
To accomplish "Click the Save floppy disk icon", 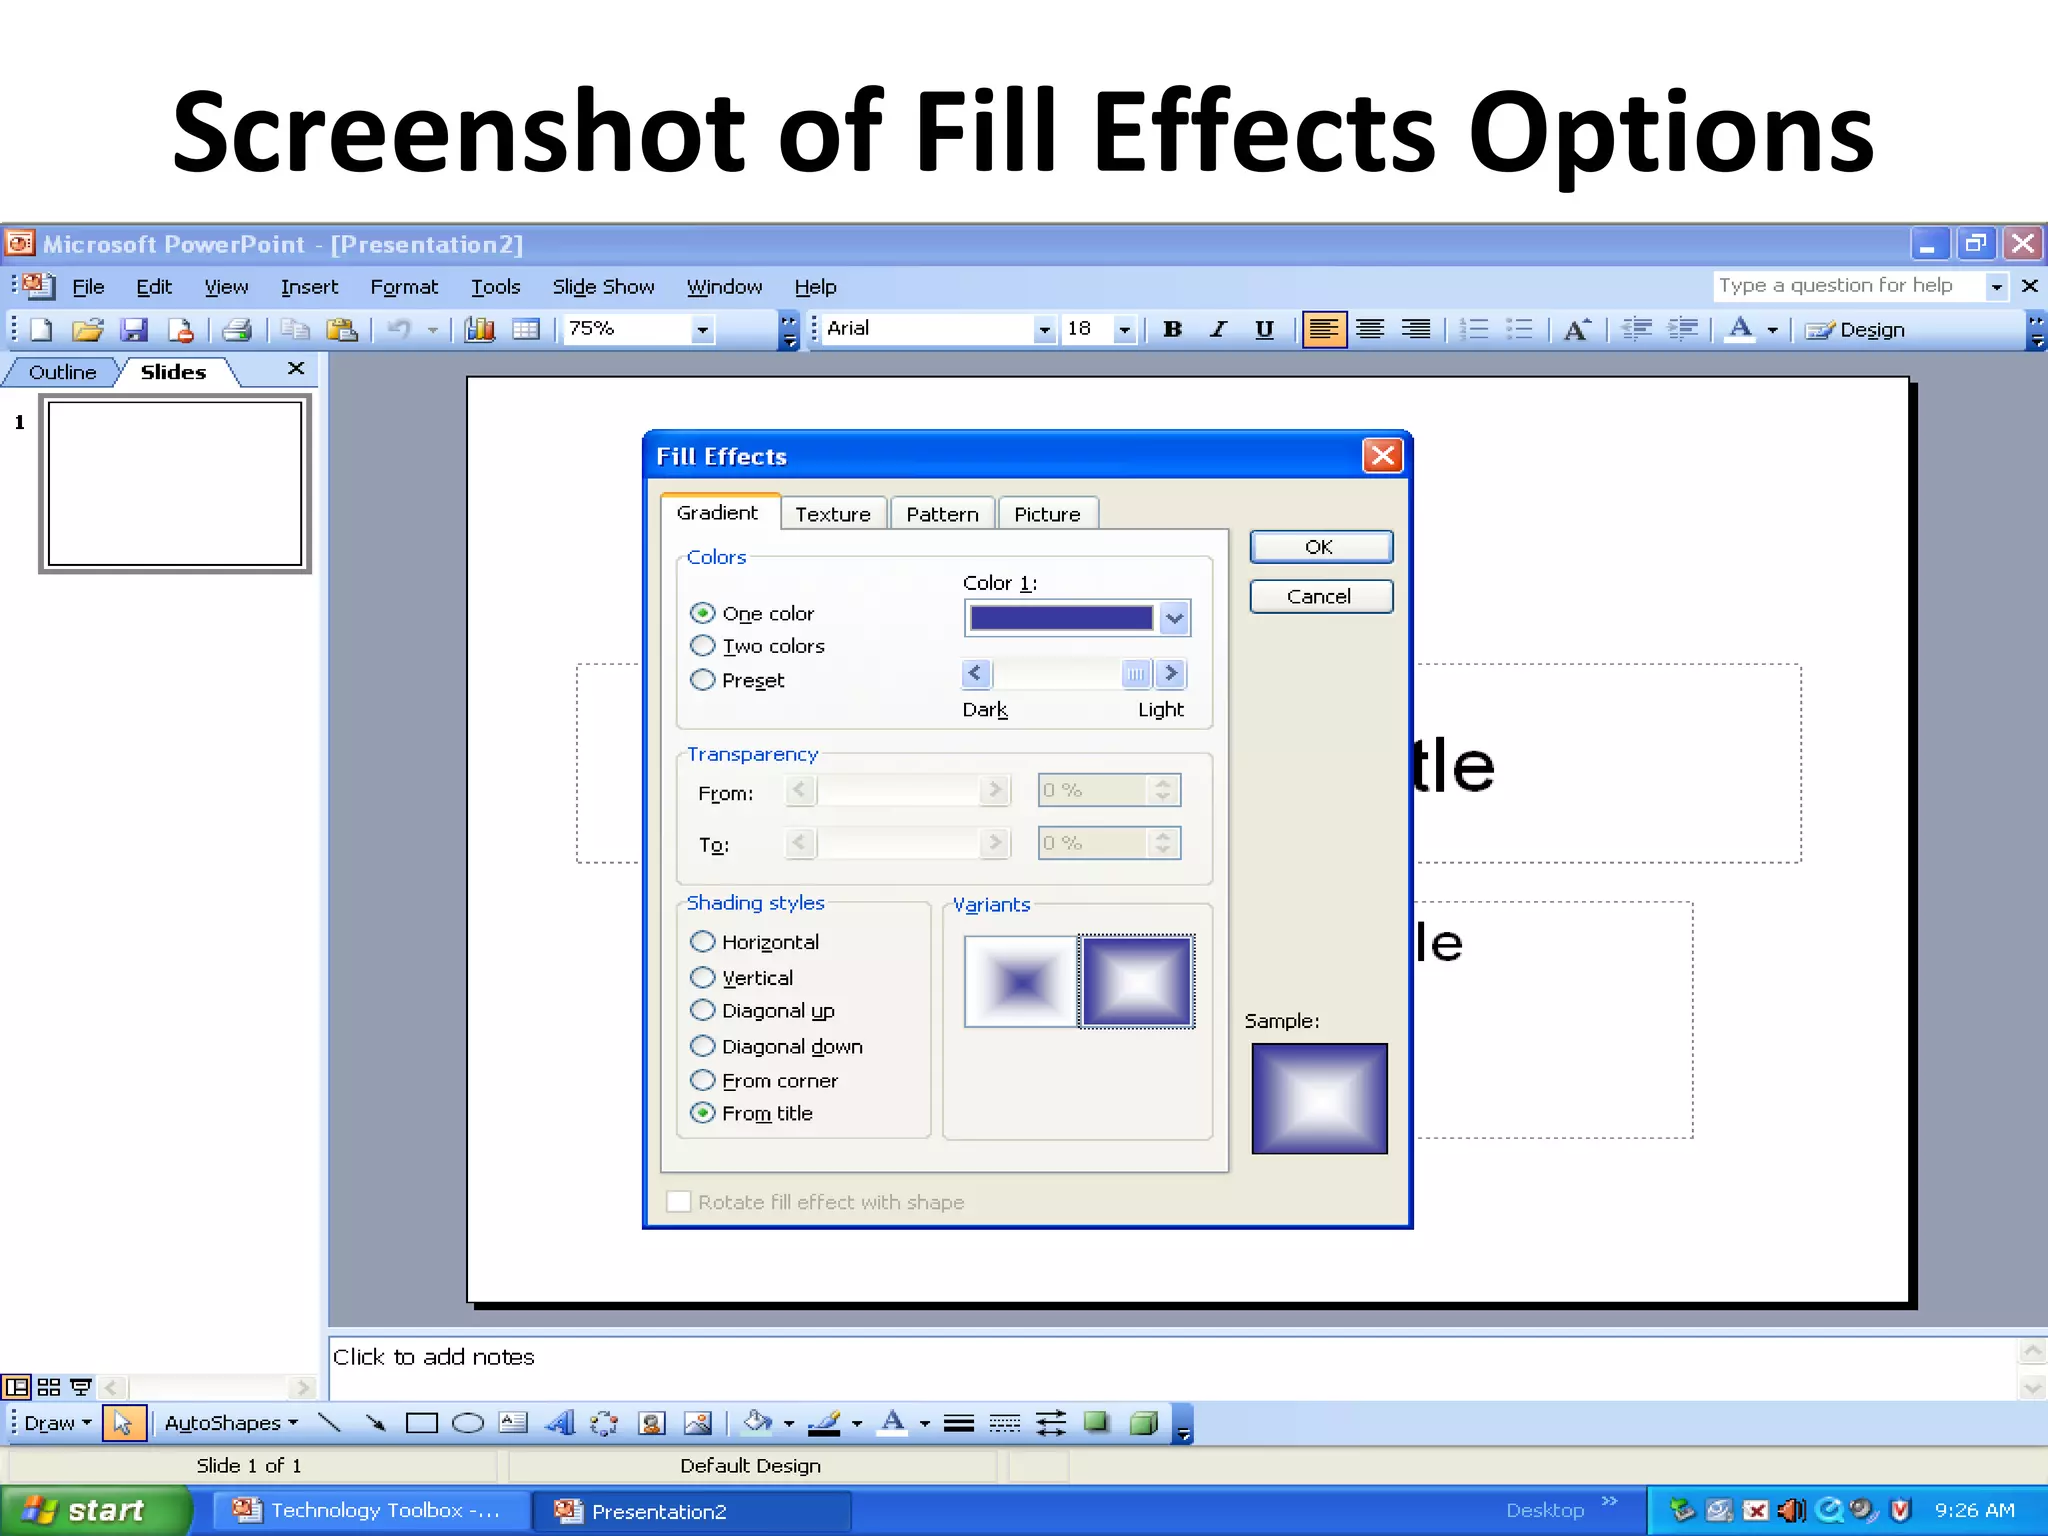I will pyautogui.click(x=133, y=329).
